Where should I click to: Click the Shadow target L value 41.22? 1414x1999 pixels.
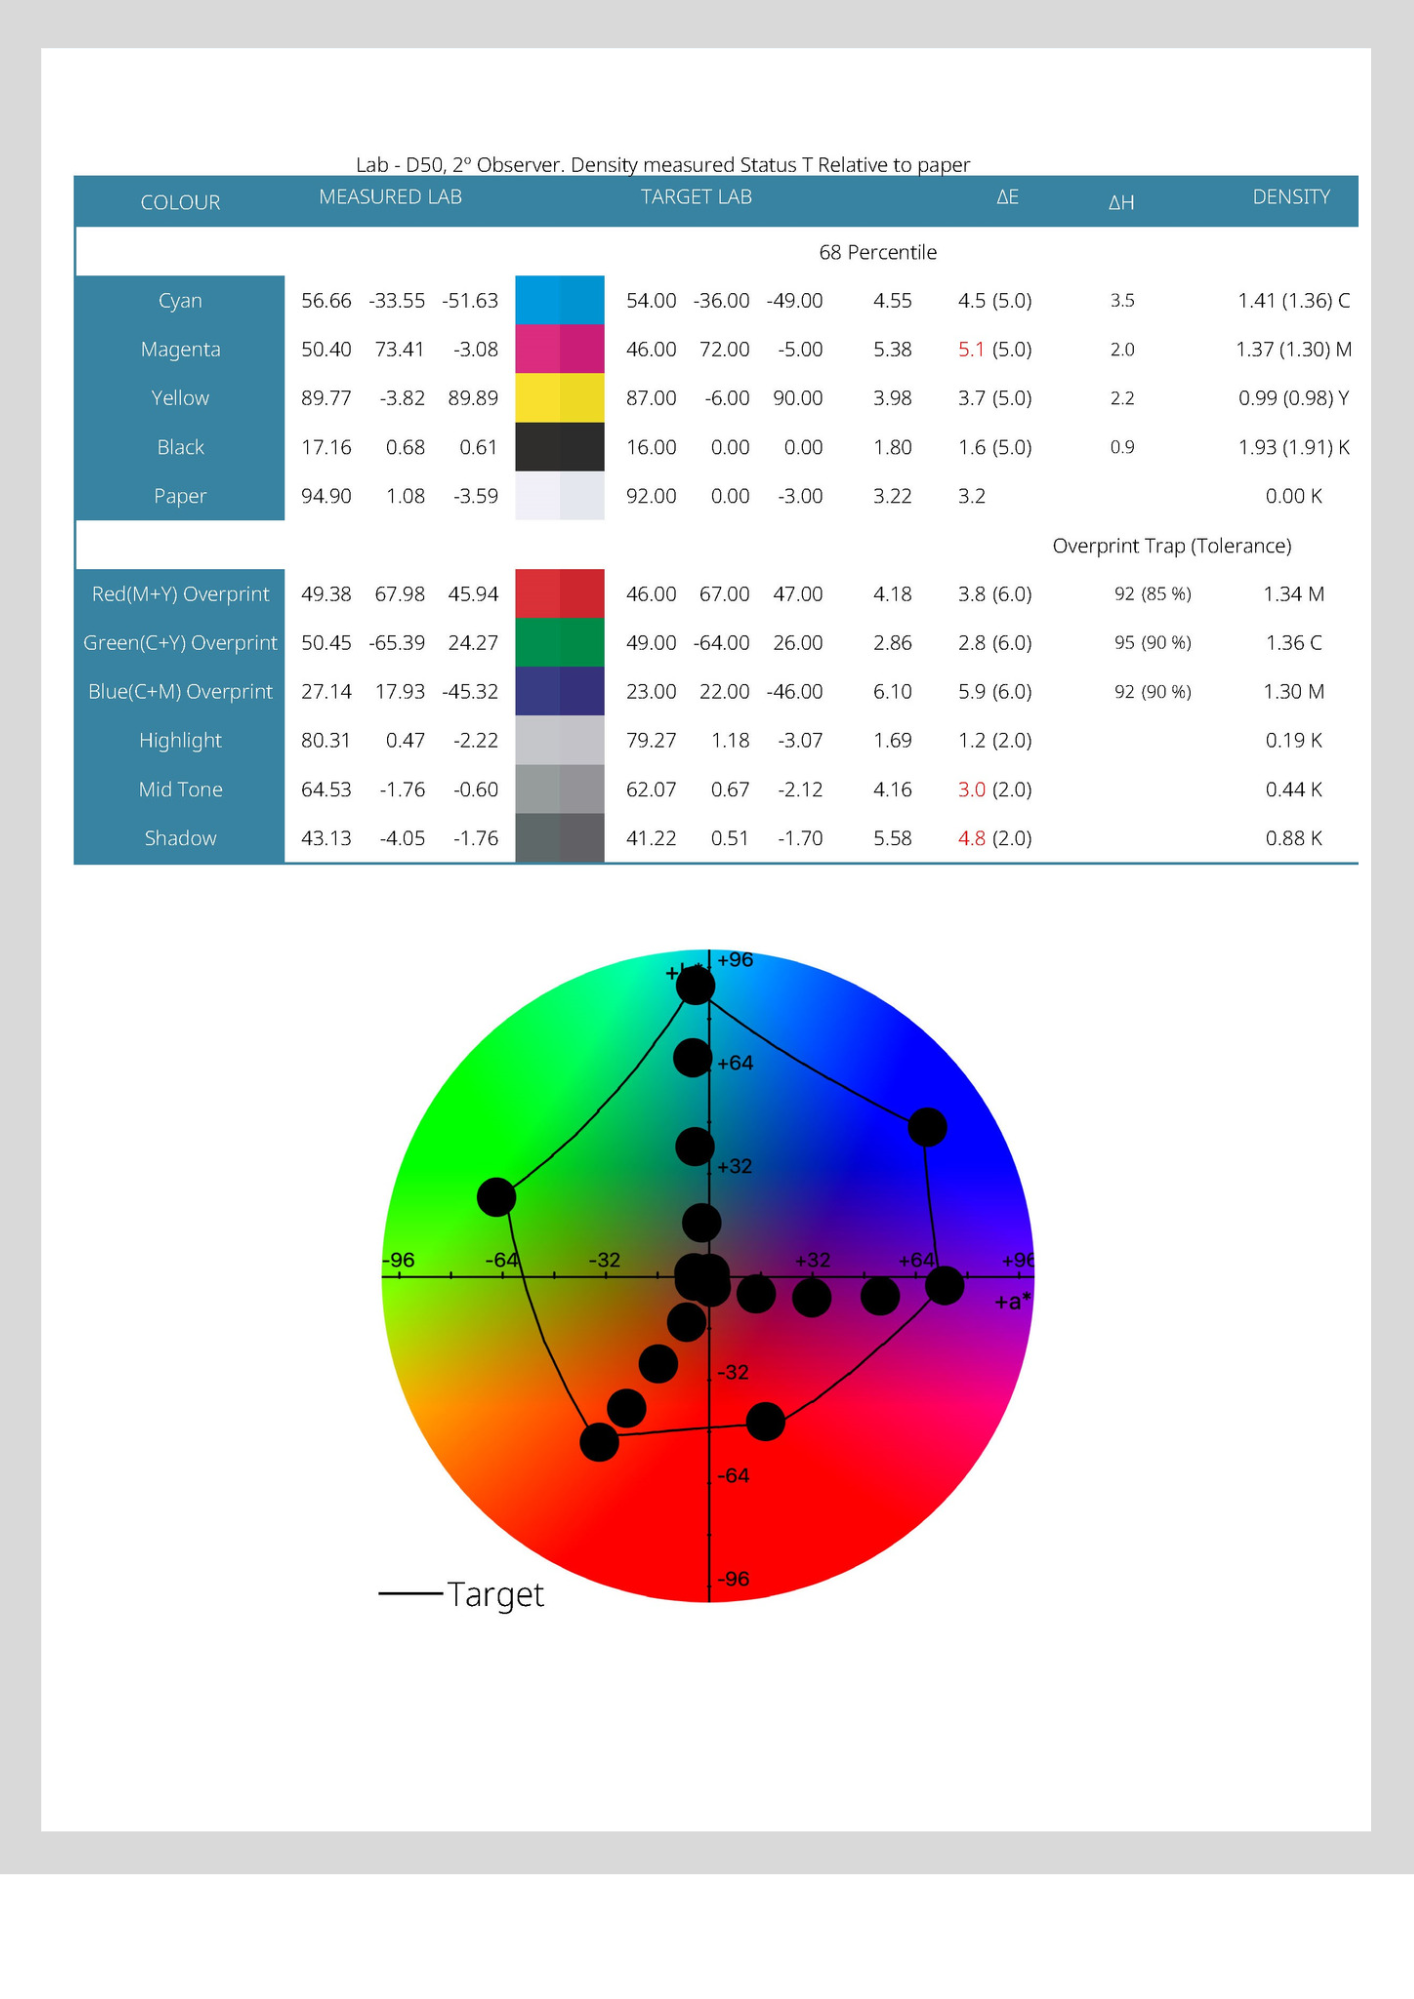(x=651, y=838)
